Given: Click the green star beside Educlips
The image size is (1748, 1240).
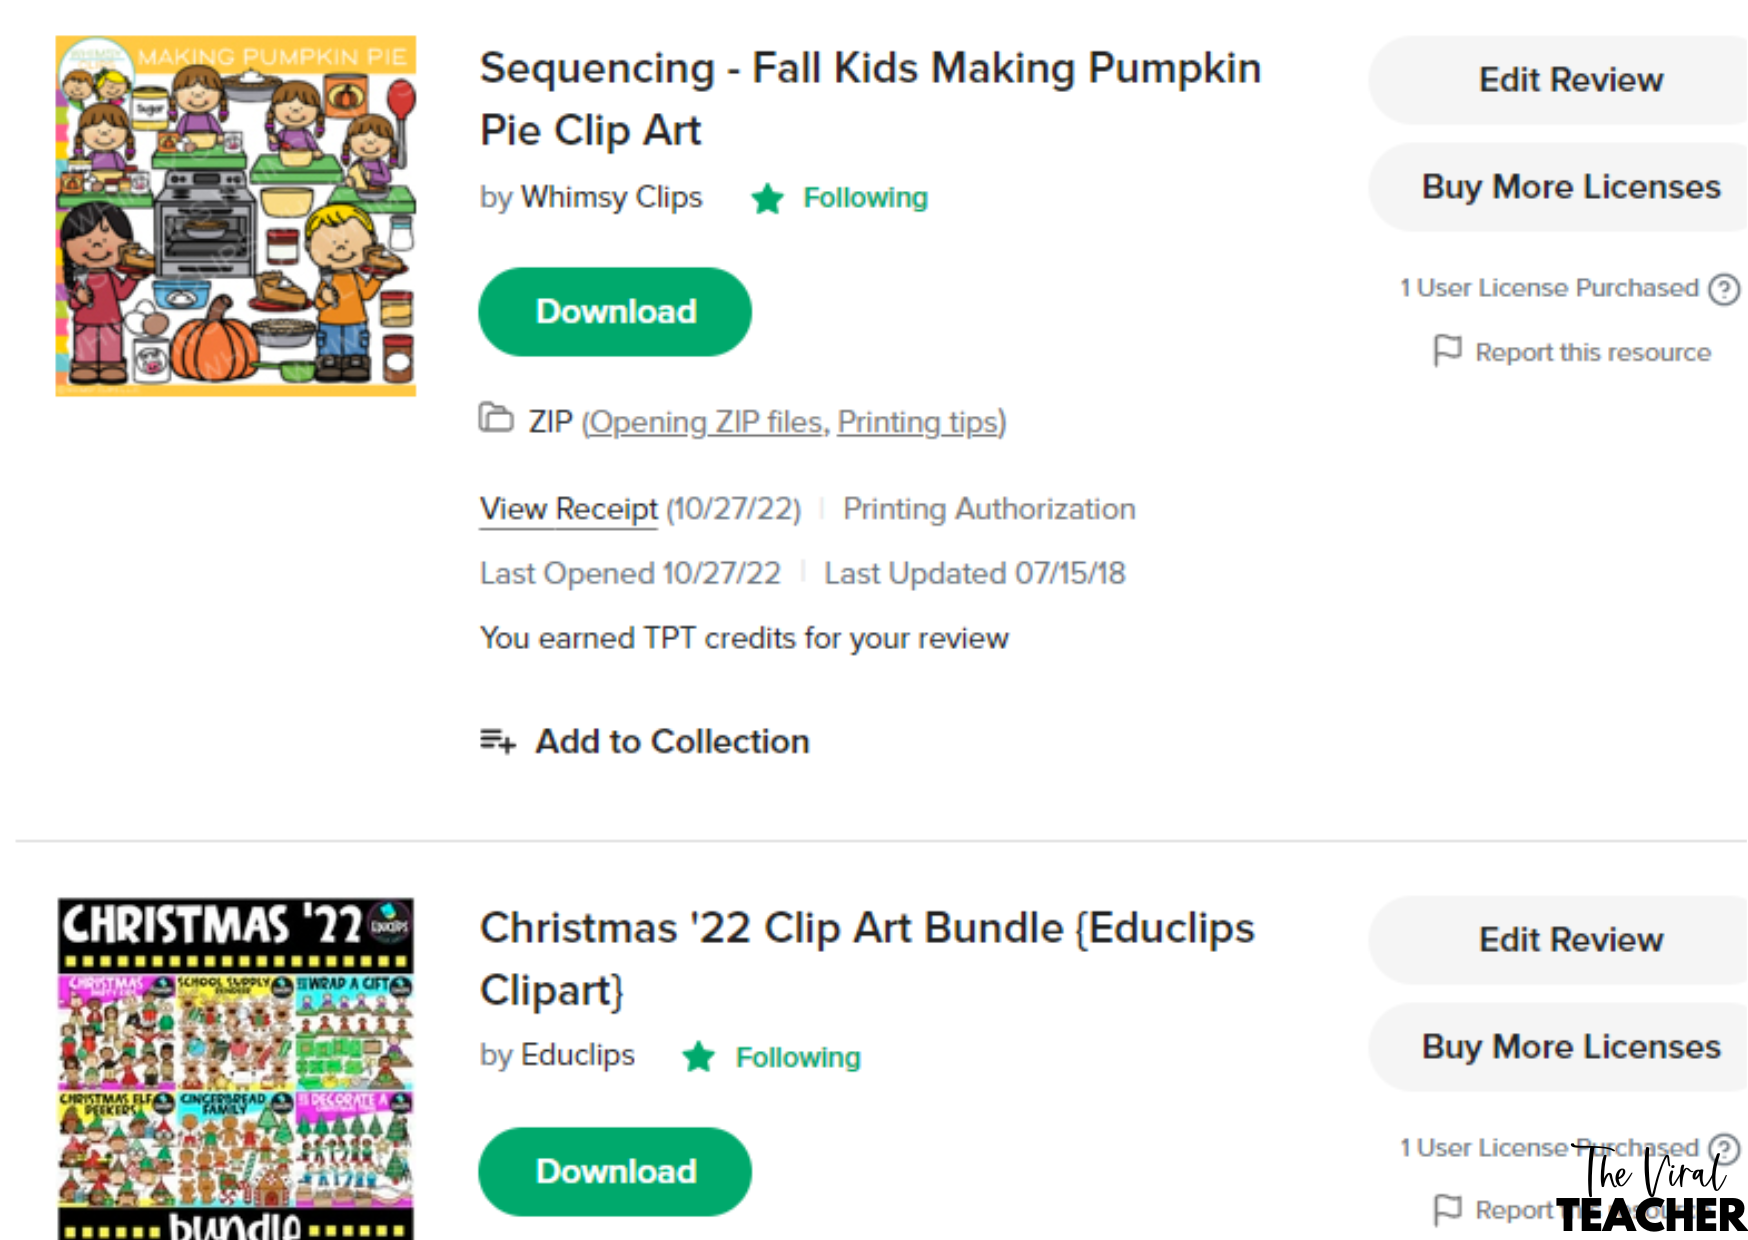Looking at the screenshot, I should (699, 1057).
